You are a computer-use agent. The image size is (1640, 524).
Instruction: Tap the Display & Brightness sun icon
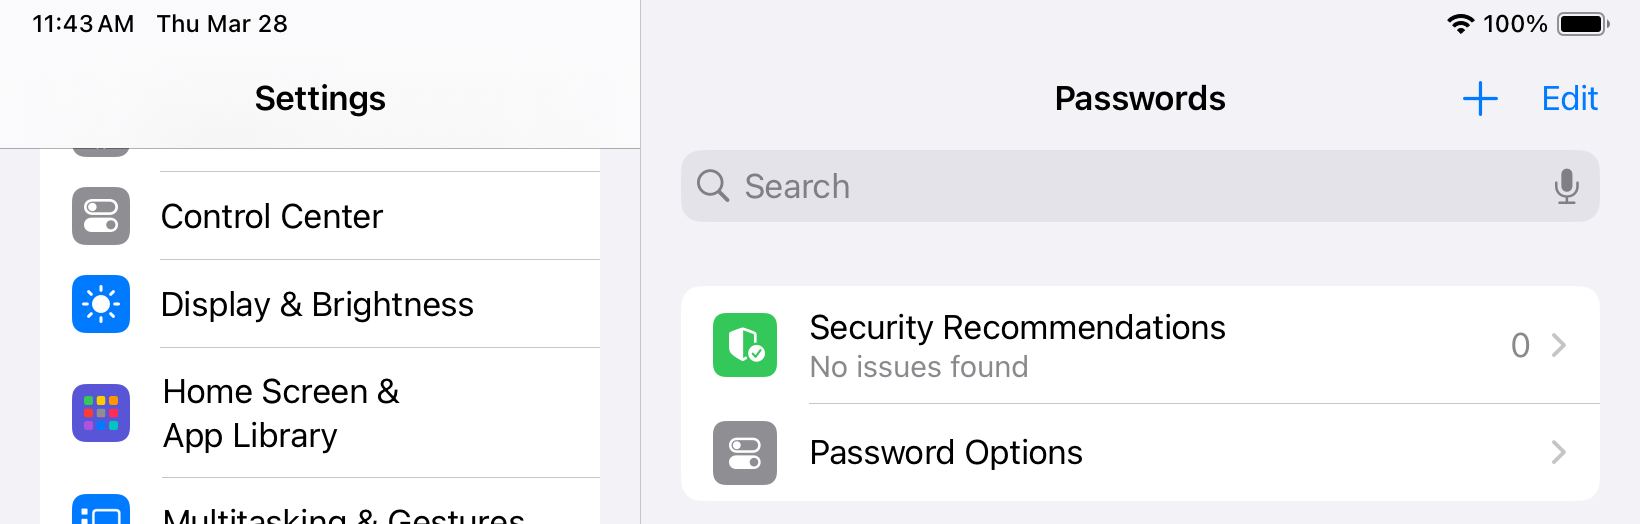click(101, 304)
